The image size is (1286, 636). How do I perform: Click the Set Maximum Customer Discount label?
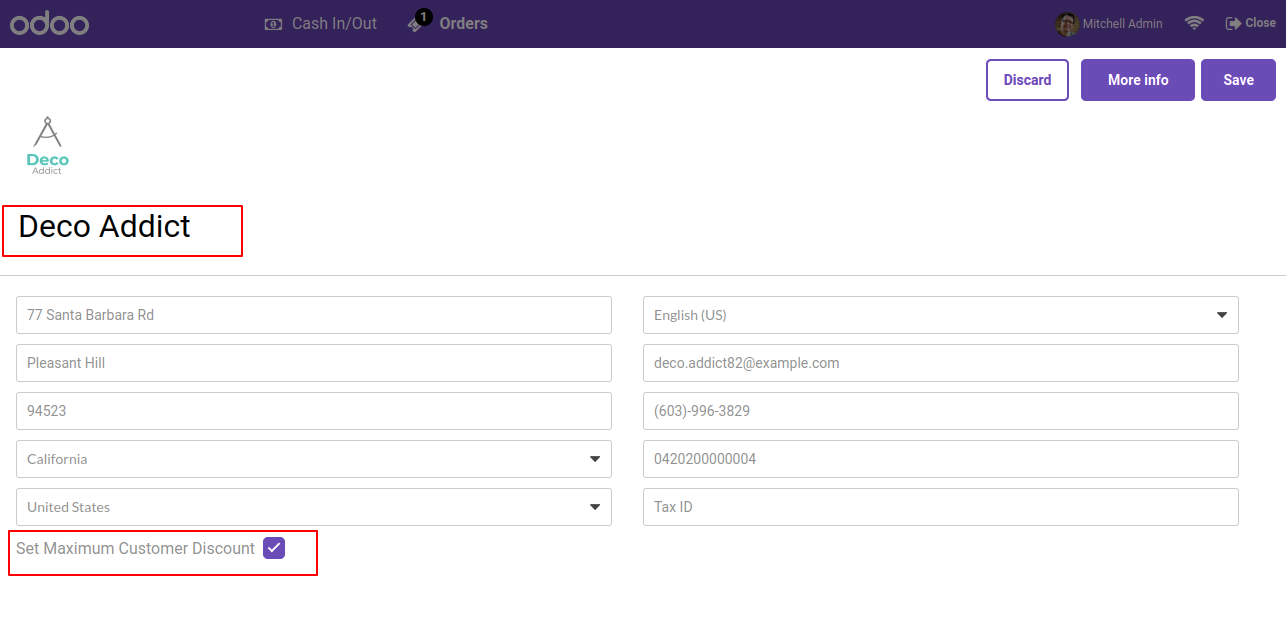click(x=135, y=548)
